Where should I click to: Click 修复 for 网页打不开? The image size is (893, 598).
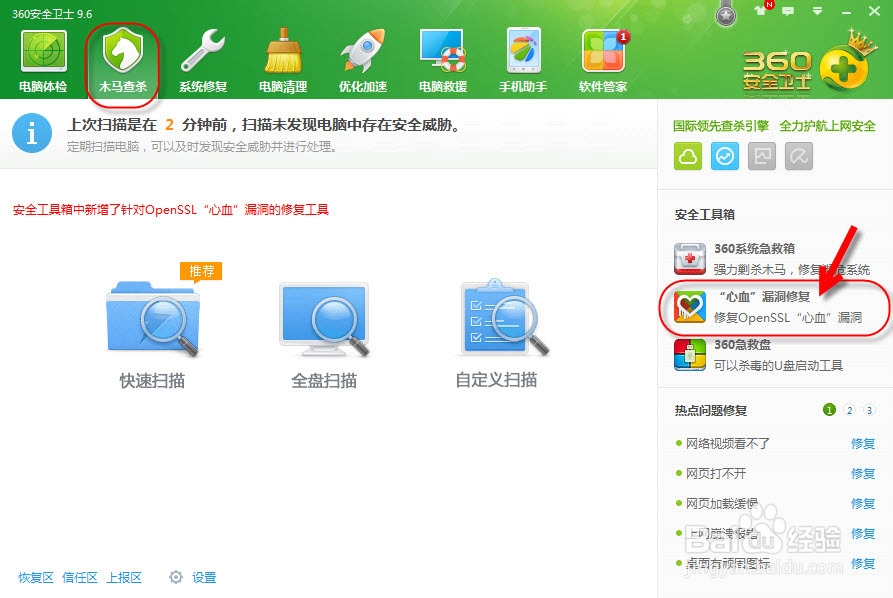(863, 473)
